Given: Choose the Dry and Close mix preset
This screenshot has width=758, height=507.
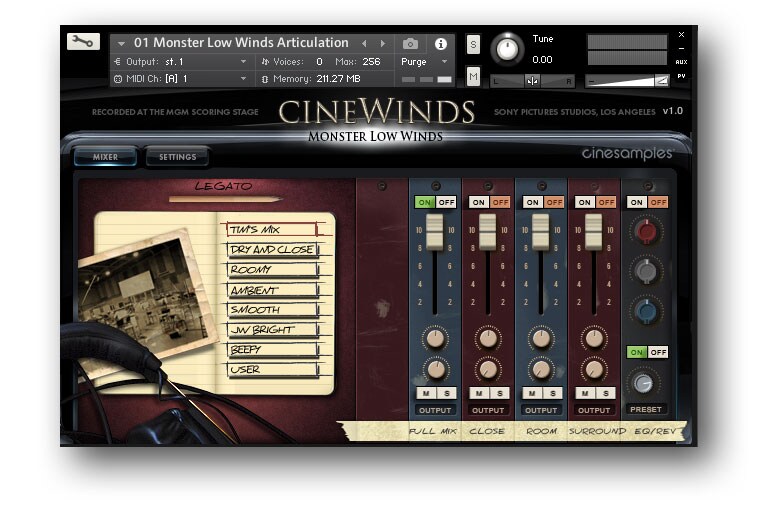Looking at the screenshot, I should click(x=271, y=249).
